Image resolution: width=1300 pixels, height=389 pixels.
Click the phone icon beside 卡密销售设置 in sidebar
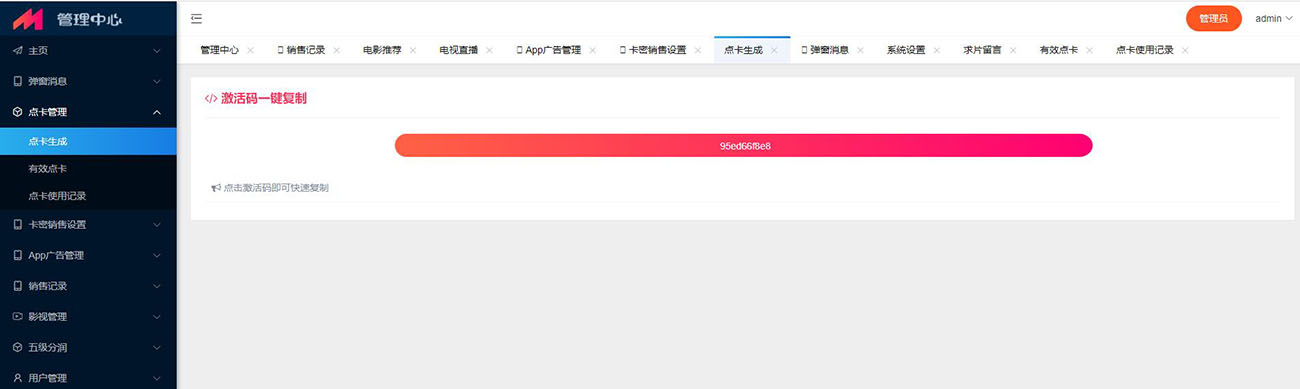[17, 224]
